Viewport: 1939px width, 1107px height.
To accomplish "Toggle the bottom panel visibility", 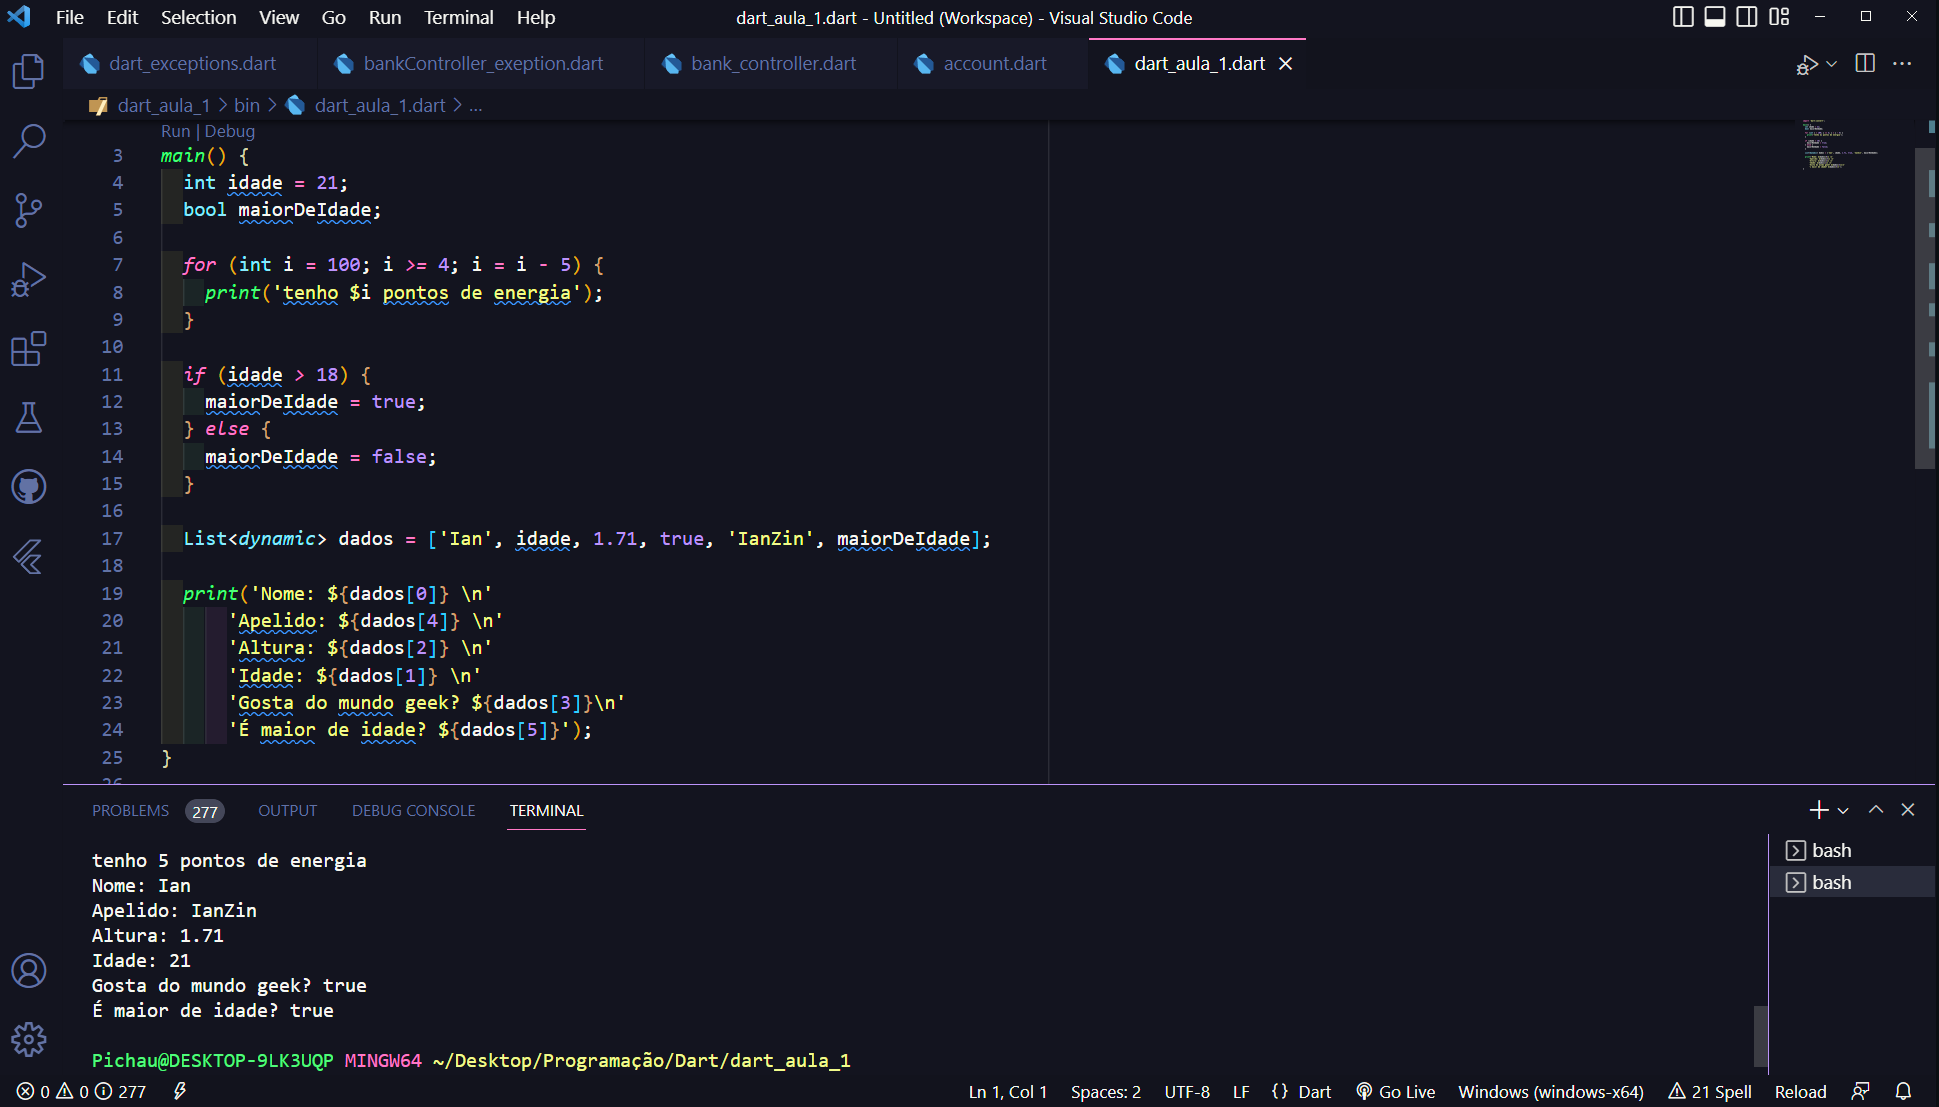I will click(1715, 16).
